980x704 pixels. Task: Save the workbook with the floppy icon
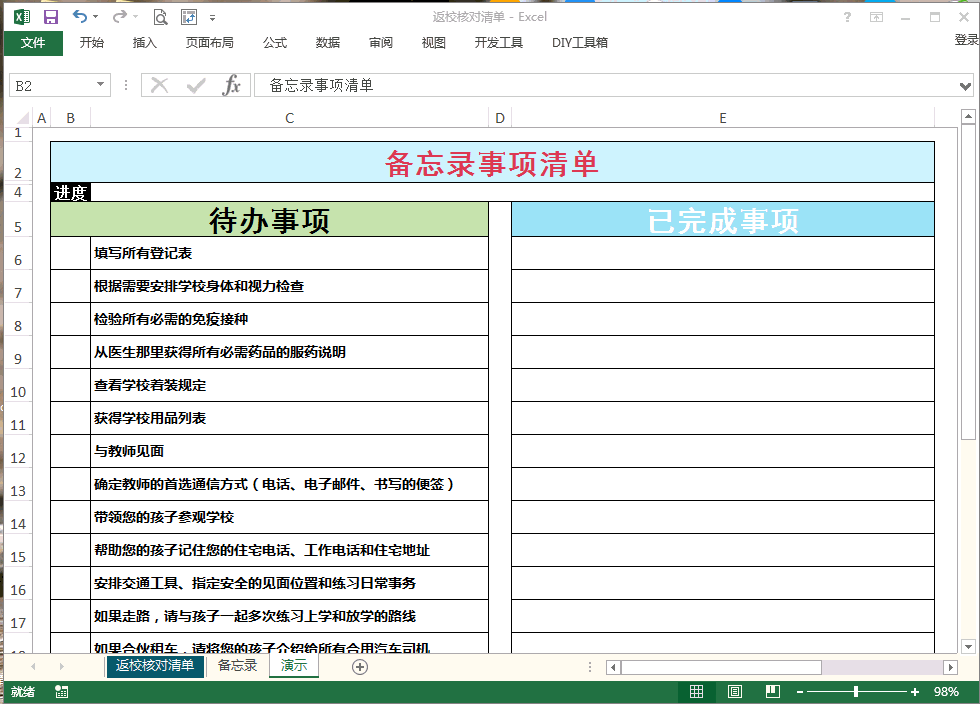click(x=51, y=17)
